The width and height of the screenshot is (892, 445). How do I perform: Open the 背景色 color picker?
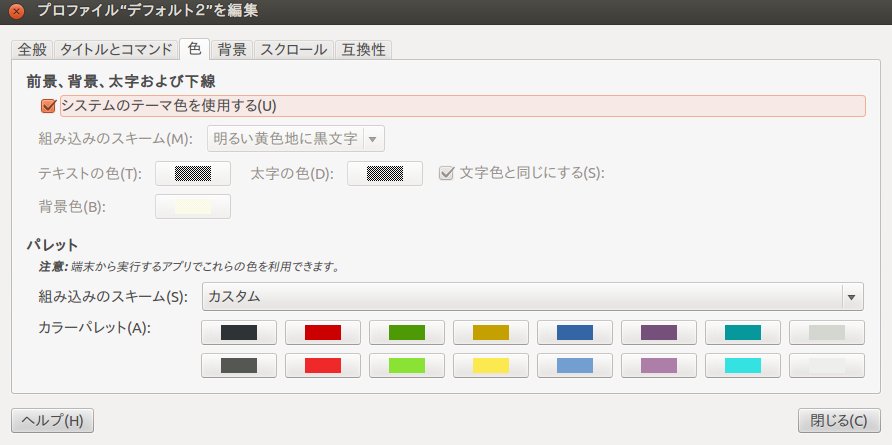tap(193, 207)
